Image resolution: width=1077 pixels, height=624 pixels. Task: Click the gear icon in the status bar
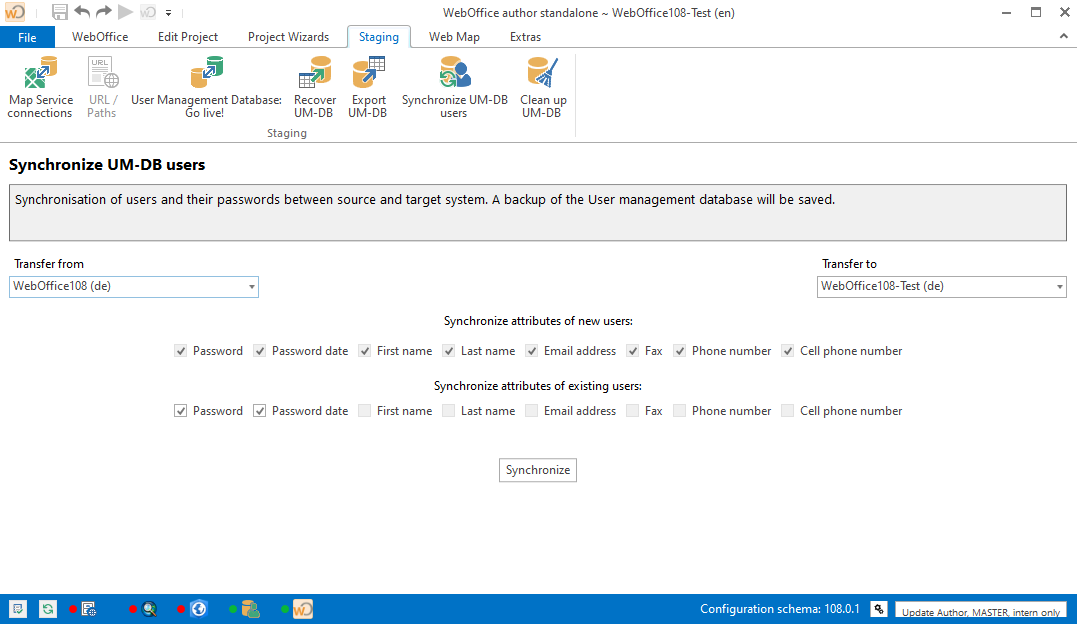878,608
